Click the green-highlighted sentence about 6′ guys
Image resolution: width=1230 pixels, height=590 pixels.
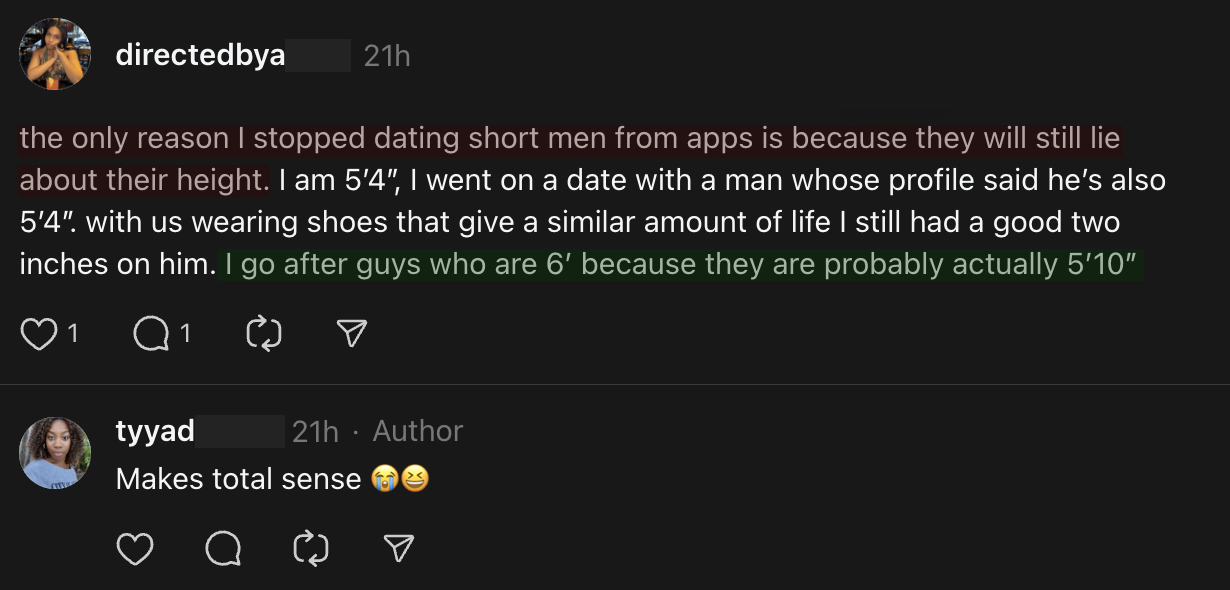click(680, 265)
